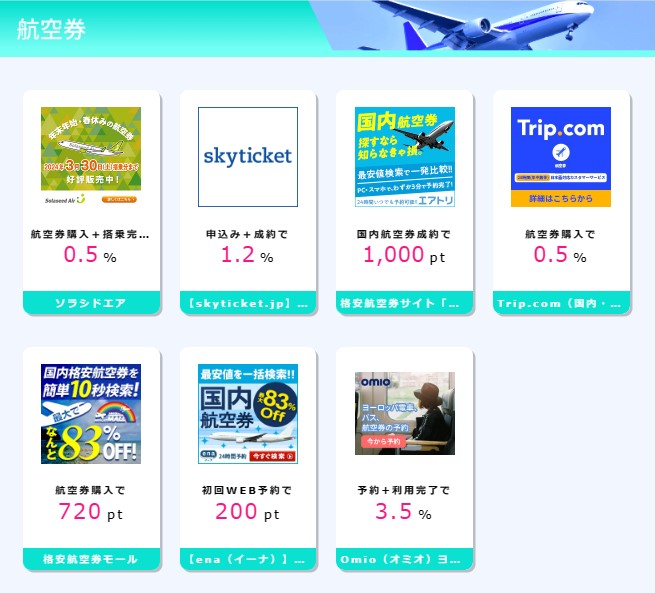656x593 pixels.
Task: Click the 200 pt 初回WEB予約 reward
Action: (247, 511)
